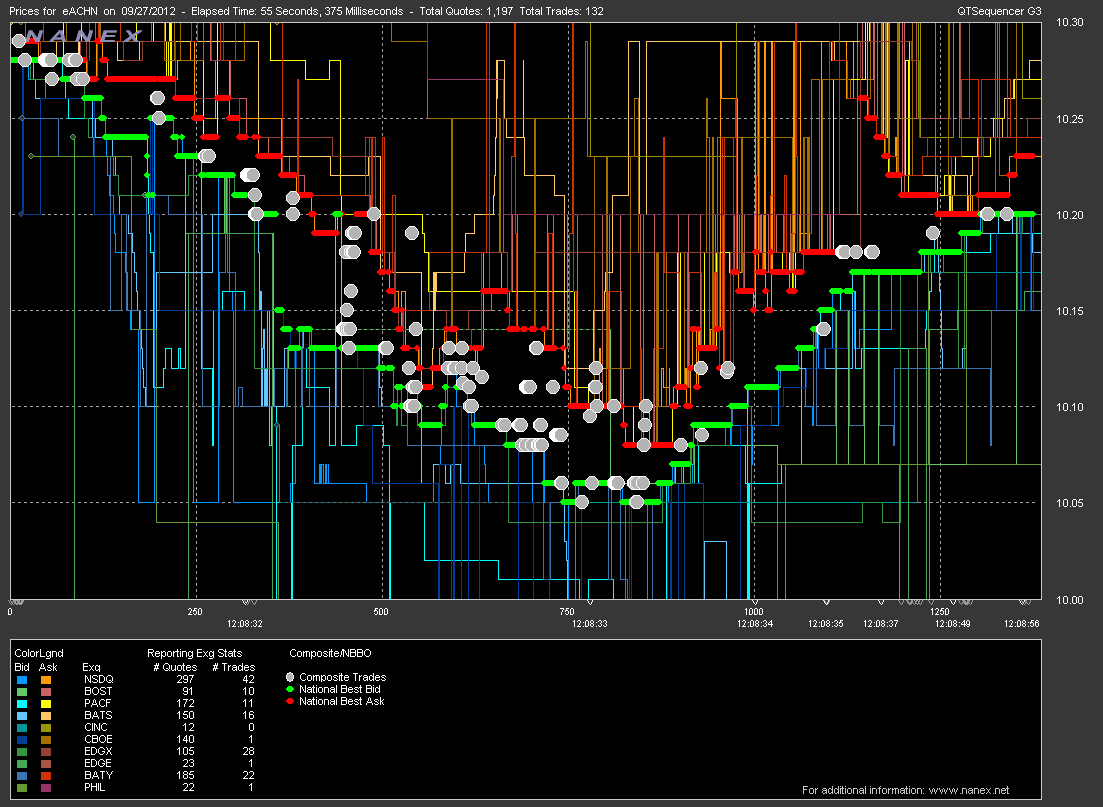Click the 12:08:34 time axis label
1103x807 pixels.
755,623
